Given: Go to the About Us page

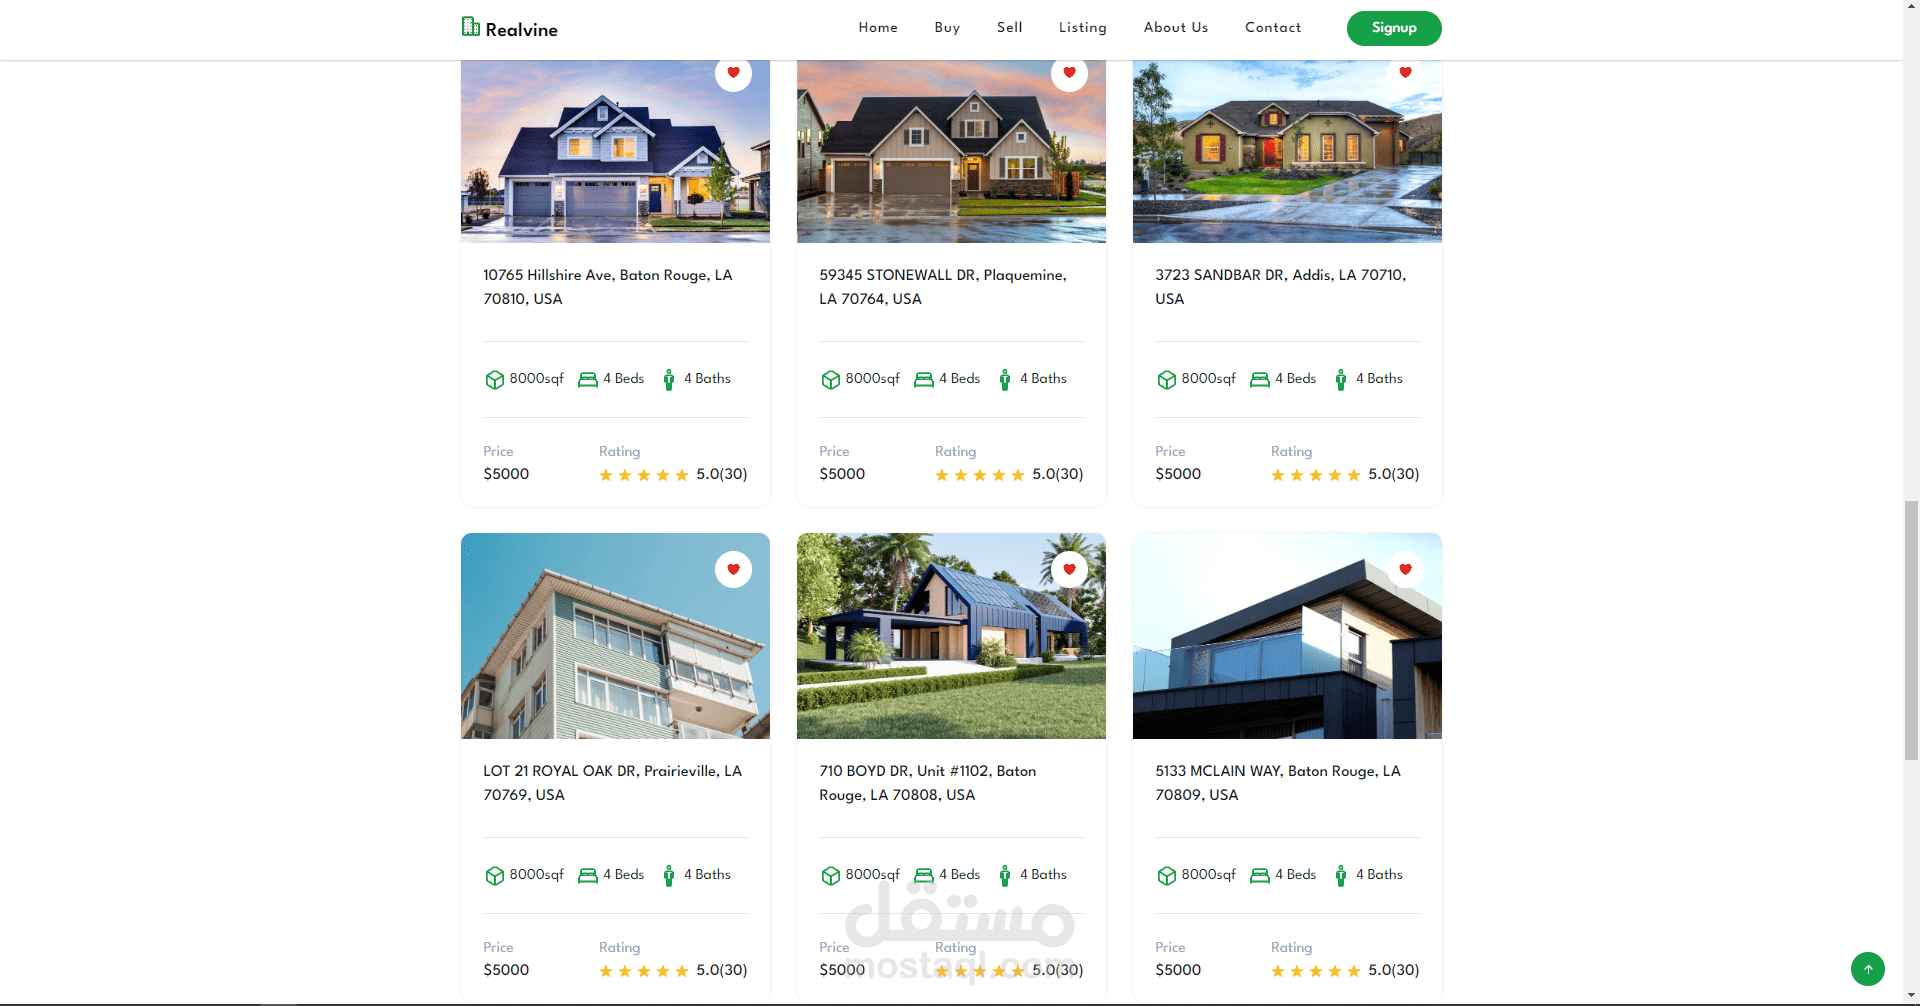Looking at the screenshot, I should point(1176,28).
